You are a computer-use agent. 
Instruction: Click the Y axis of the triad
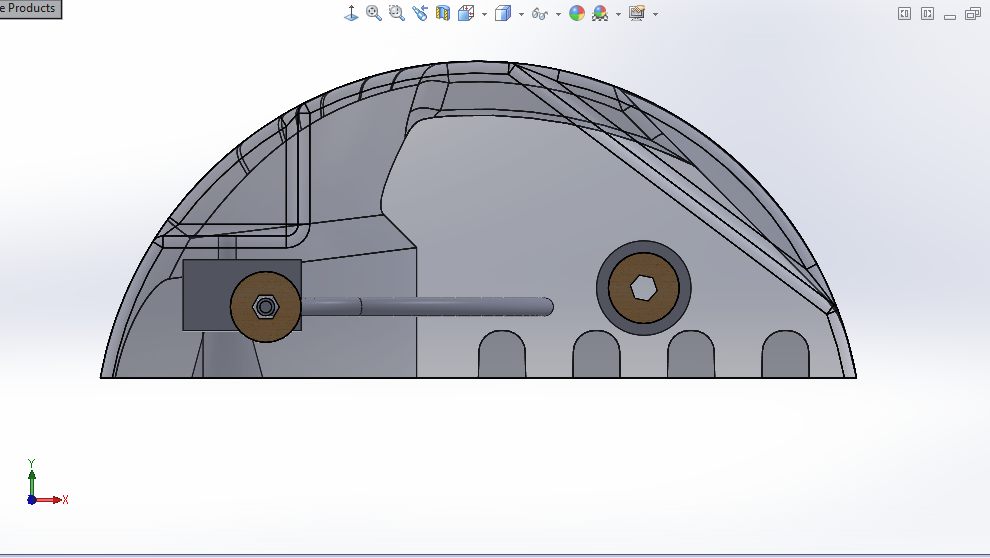tap(32, 478)
